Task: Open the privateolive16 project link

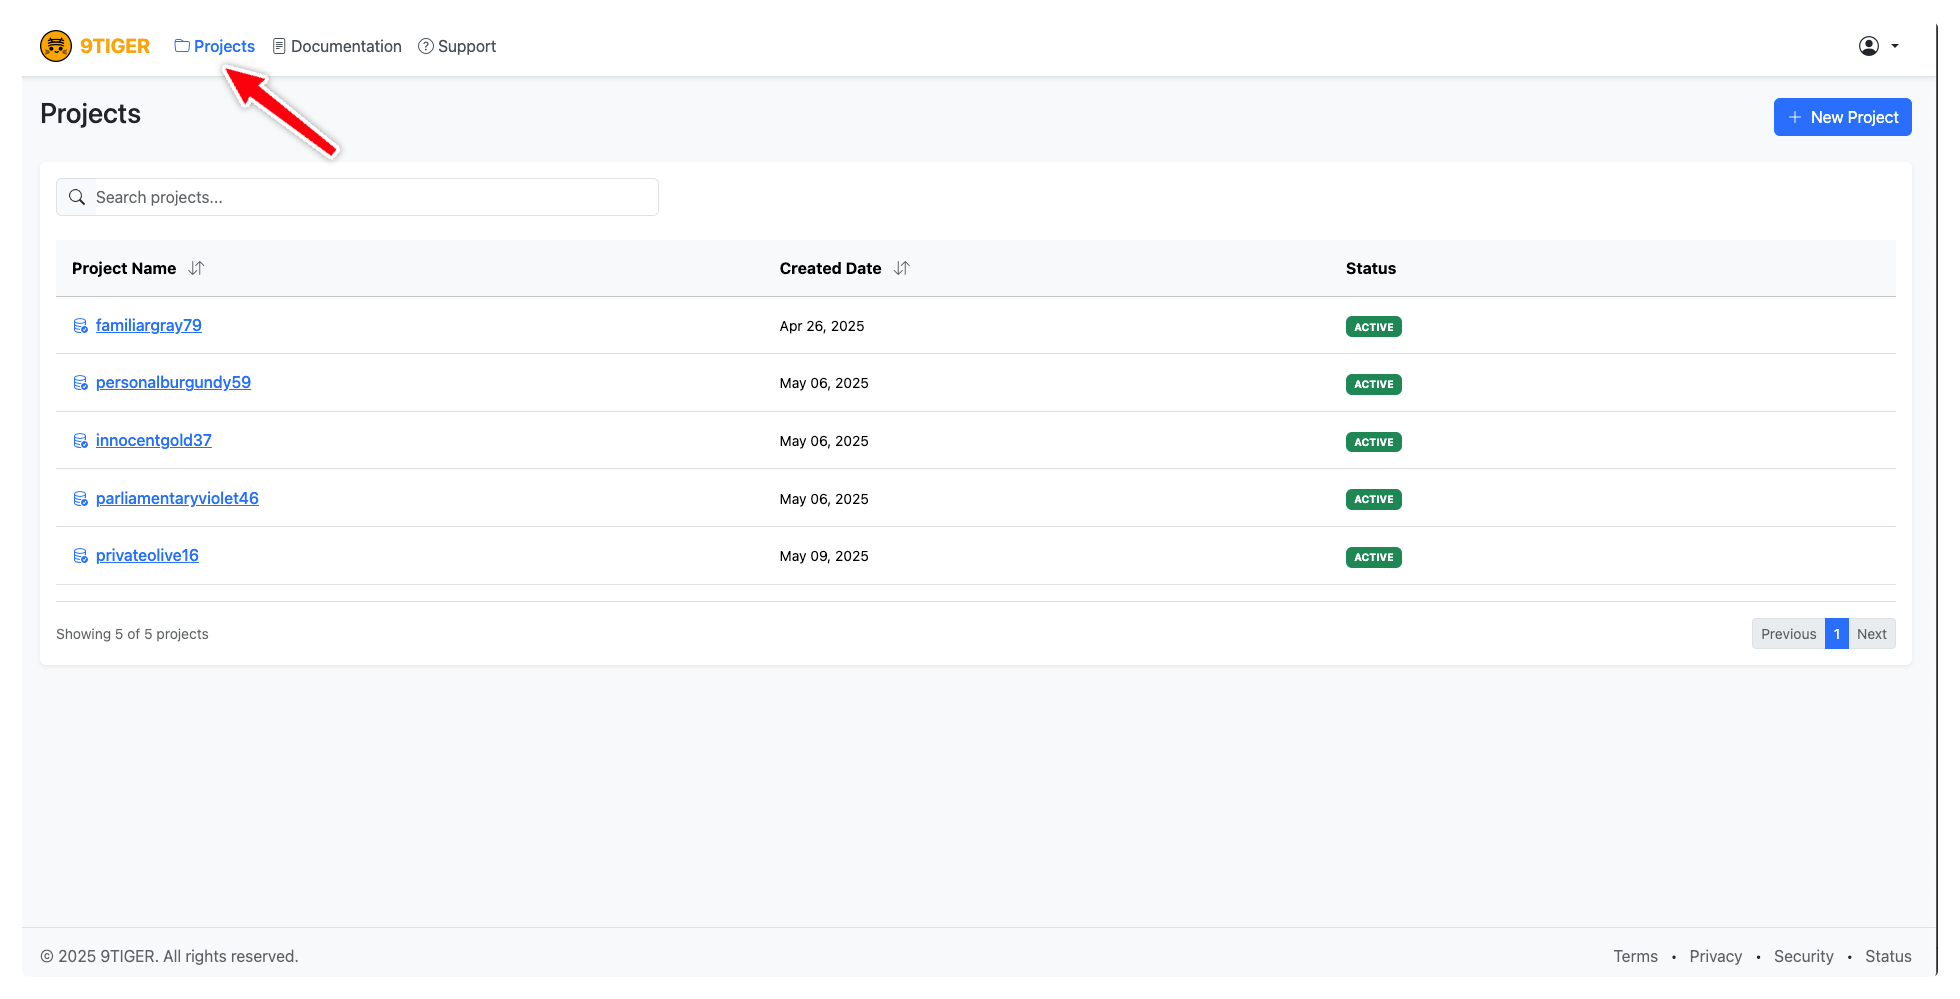Action: point(147,556)
